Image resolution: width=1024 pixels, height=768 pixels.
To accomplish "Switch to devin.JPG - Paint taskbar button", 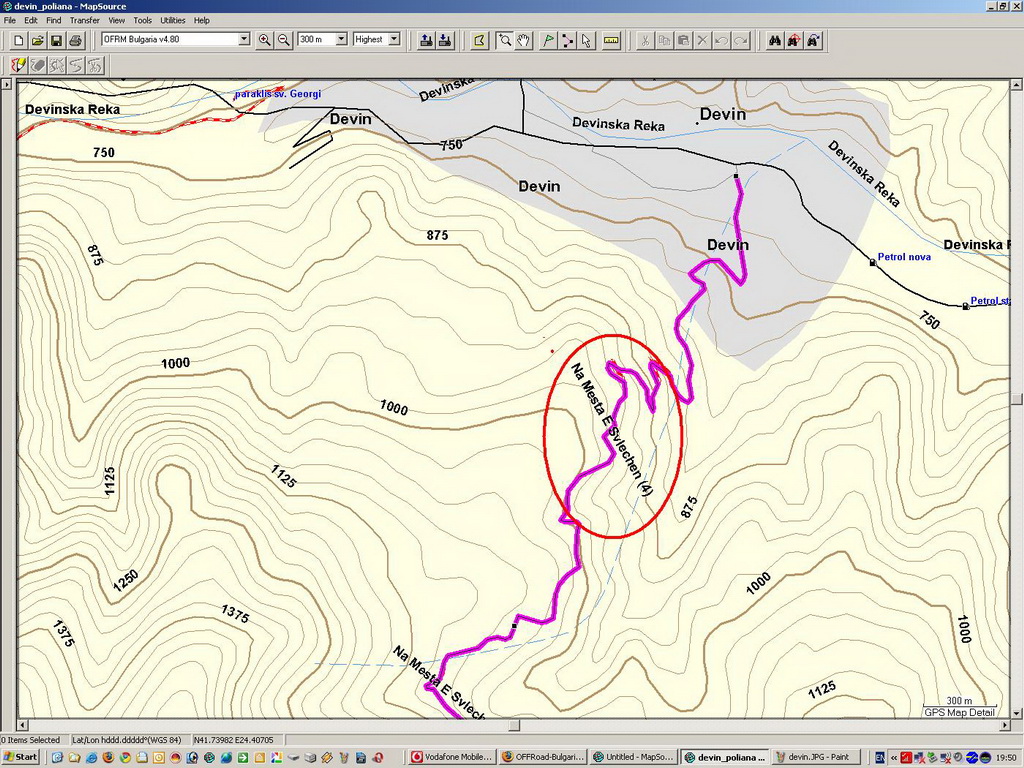I will tap(818, 757).
